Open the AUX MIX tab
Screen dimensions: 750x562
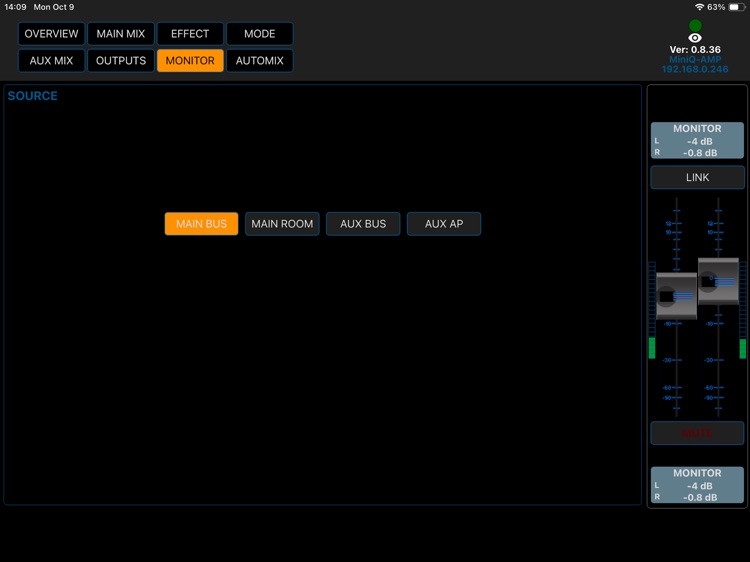coord(51,61)
